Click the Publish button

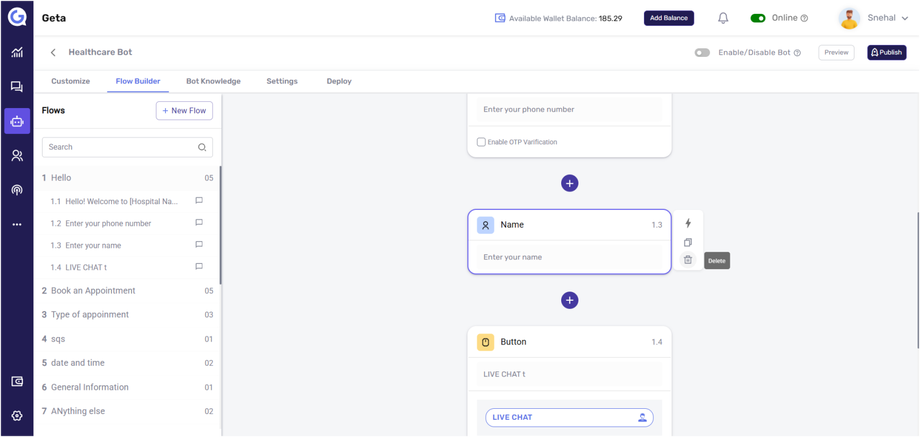887,52
